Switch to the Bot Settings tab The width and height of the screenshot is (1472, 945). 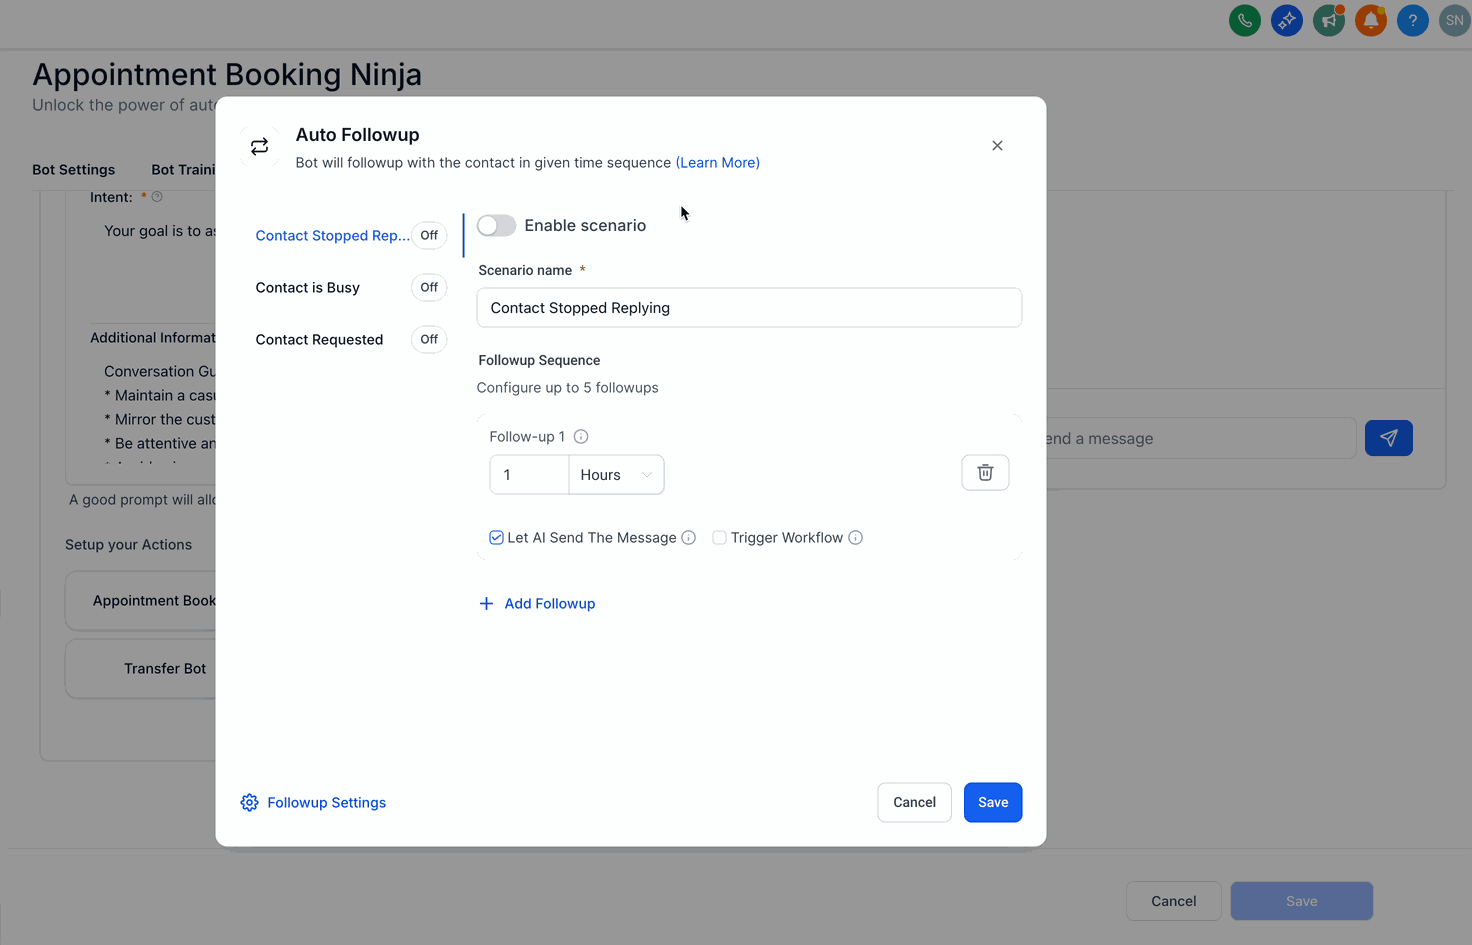tap(73, 170)
